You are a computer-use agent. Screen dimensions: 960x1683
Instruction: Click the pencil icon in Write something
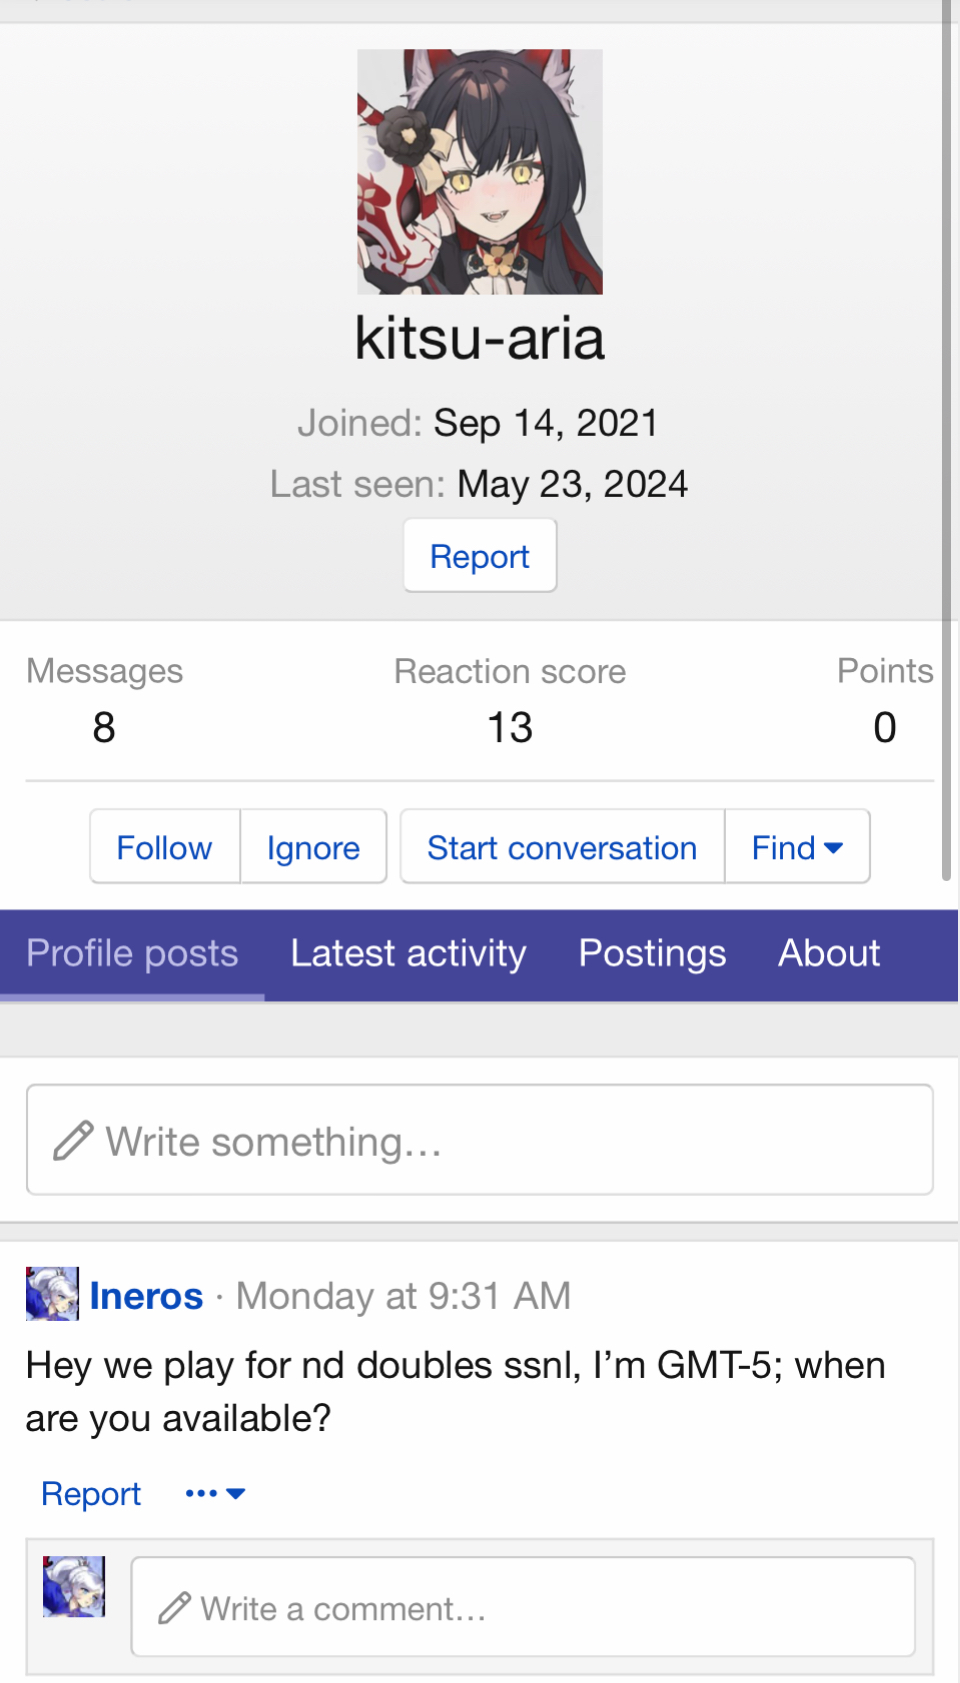pos(73,1141)
